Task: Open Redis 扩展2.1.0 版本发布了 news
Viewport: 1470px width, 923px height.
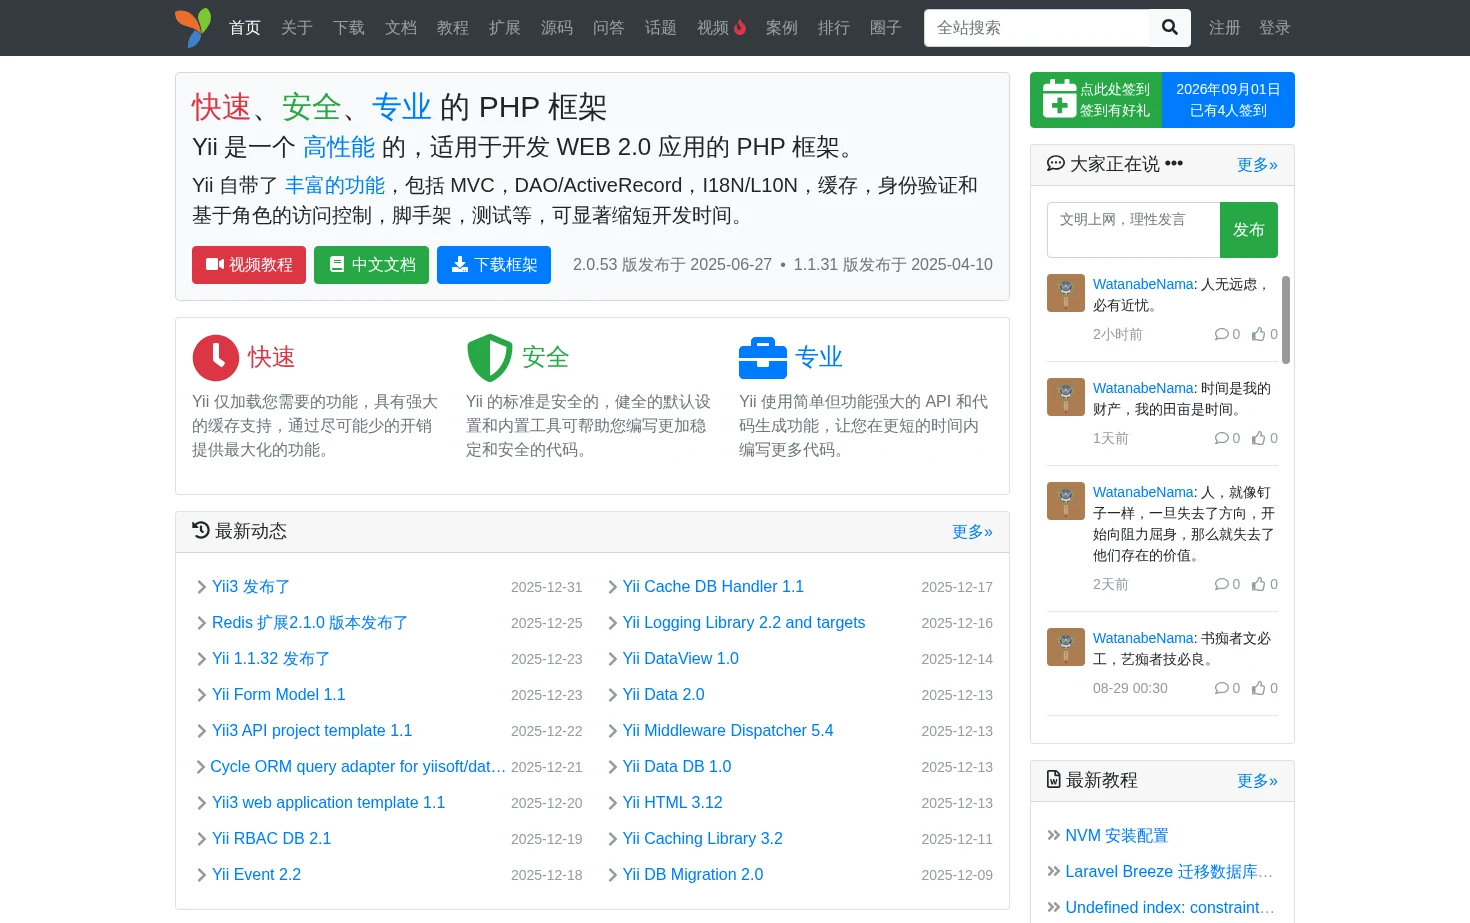Action: (x=310, y=623)
